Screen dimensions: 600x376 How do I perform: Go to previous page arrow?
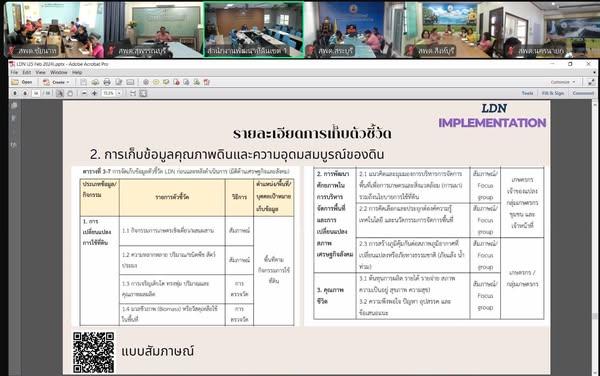[x=15, y=93]
